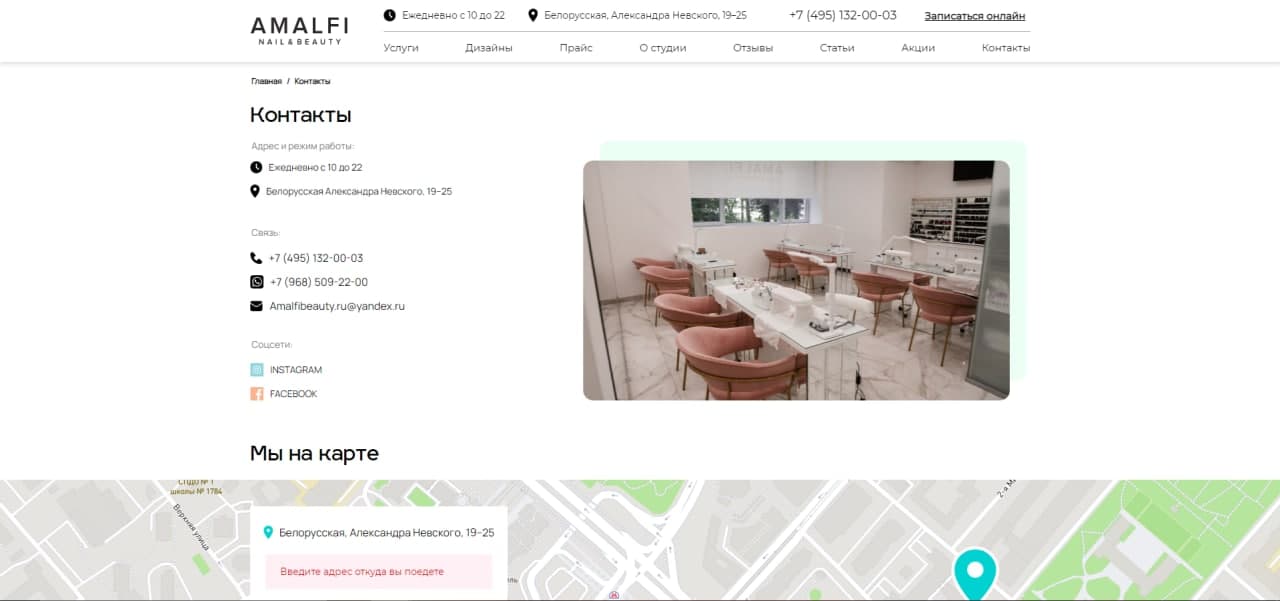Click contacts address Белорусская Александра Невского, 19-25
The image size is (1280, 601).
(359, 191)
